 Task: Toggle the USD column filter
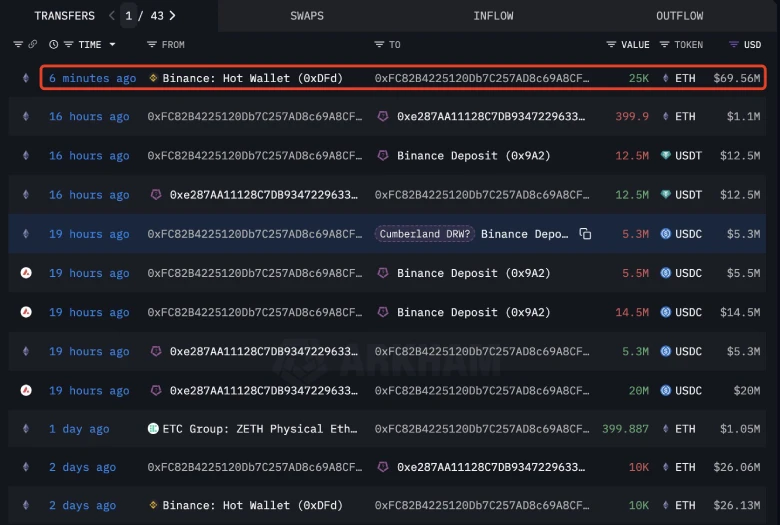pos(734,45)
